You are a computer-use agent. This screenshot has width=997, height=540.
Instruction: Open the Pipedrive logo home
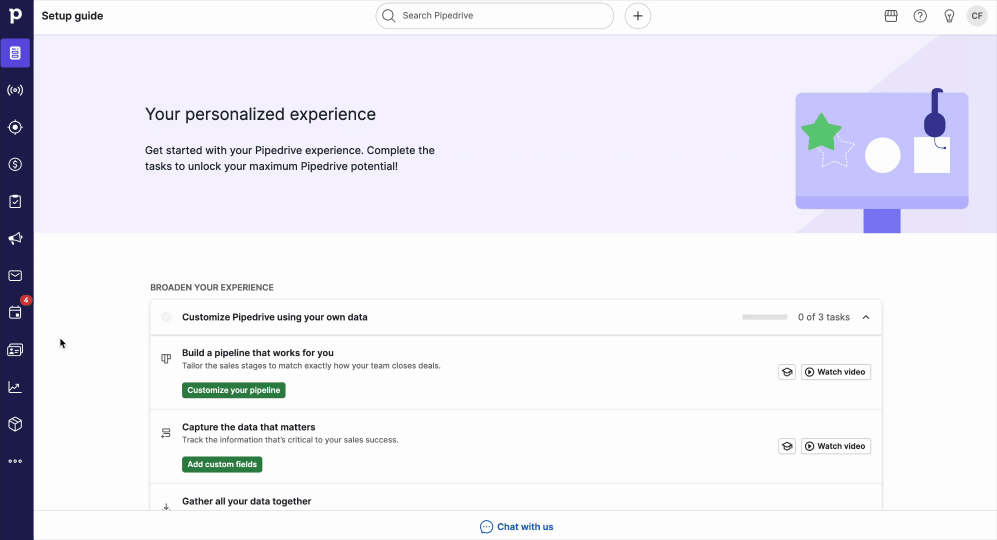(15, 15)
